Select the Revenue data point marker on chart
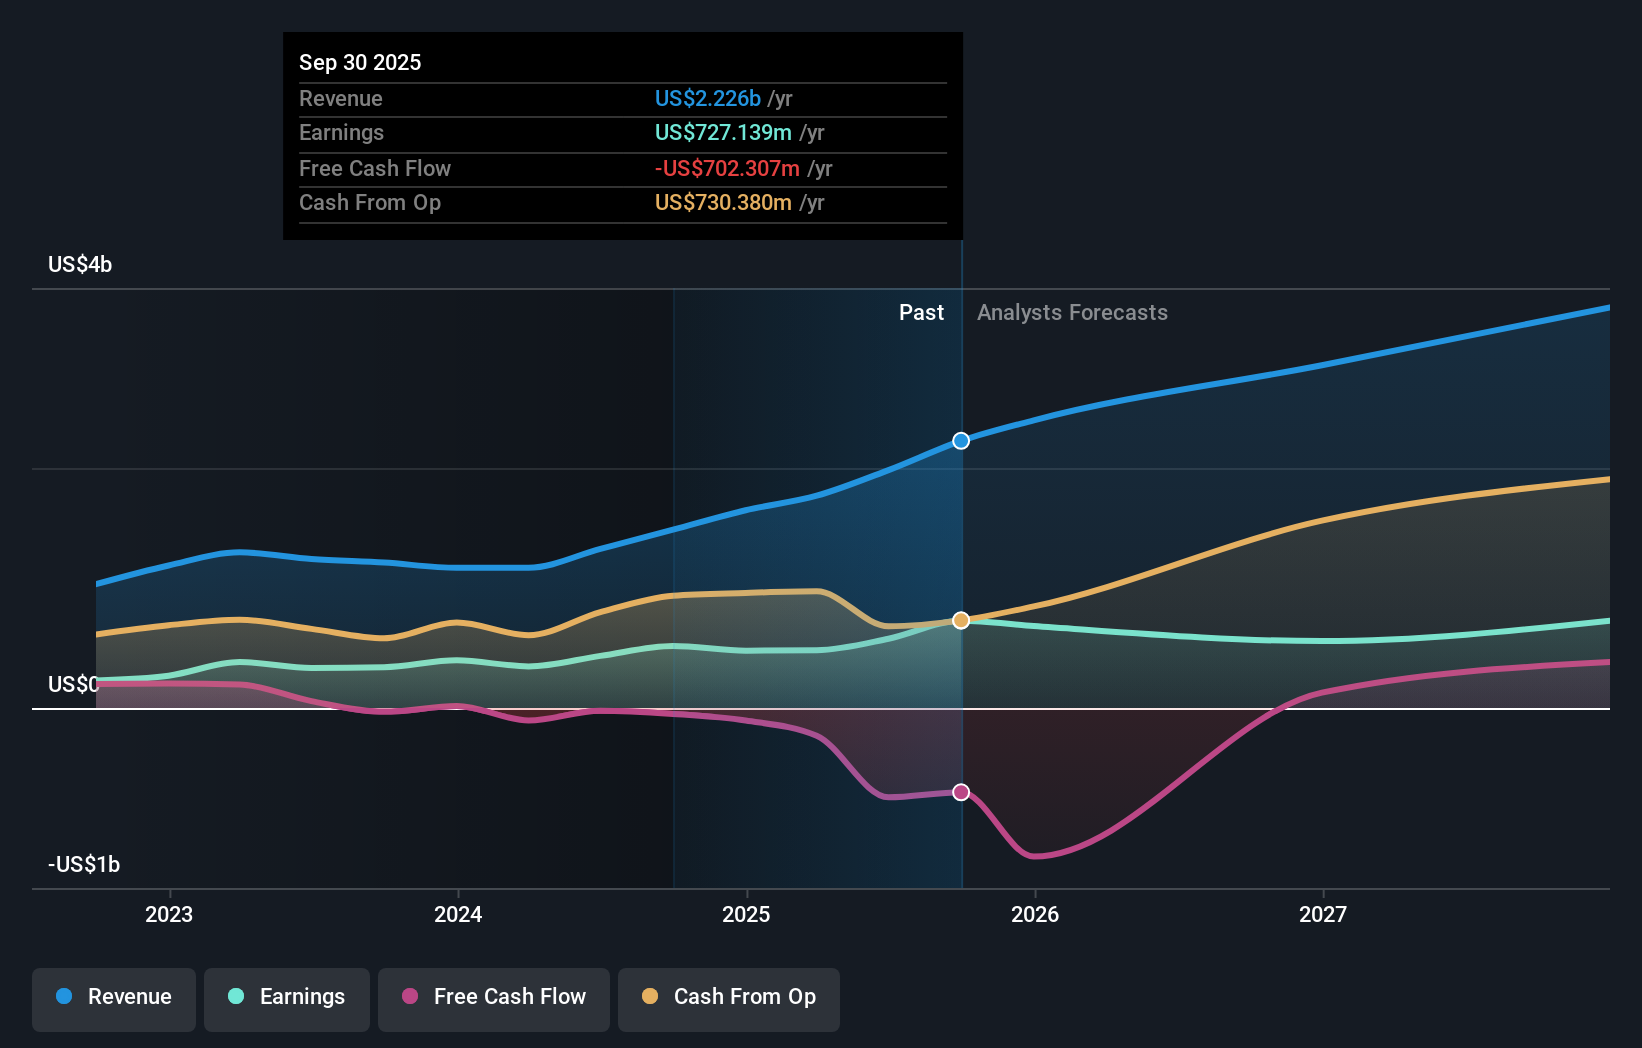The width and height of the screenshot is (1642, 1048). coord(960,440)
